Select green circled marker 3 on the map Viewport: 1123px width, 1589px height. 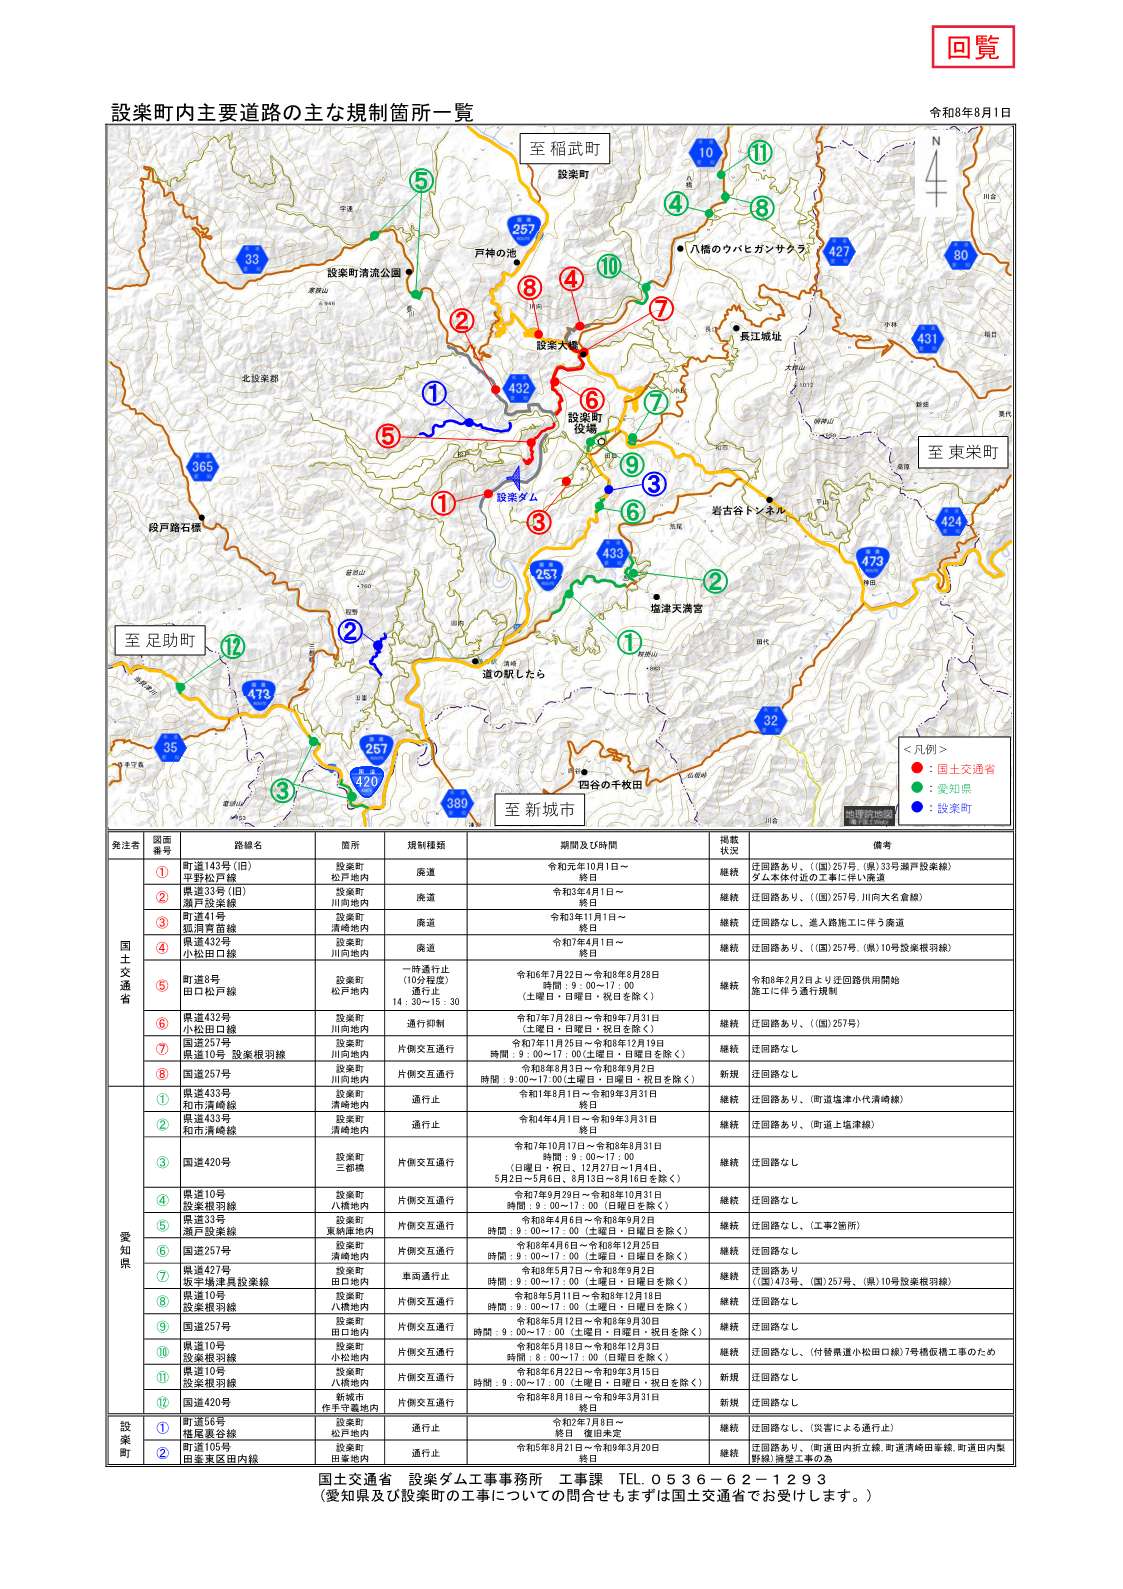[283, 790]
